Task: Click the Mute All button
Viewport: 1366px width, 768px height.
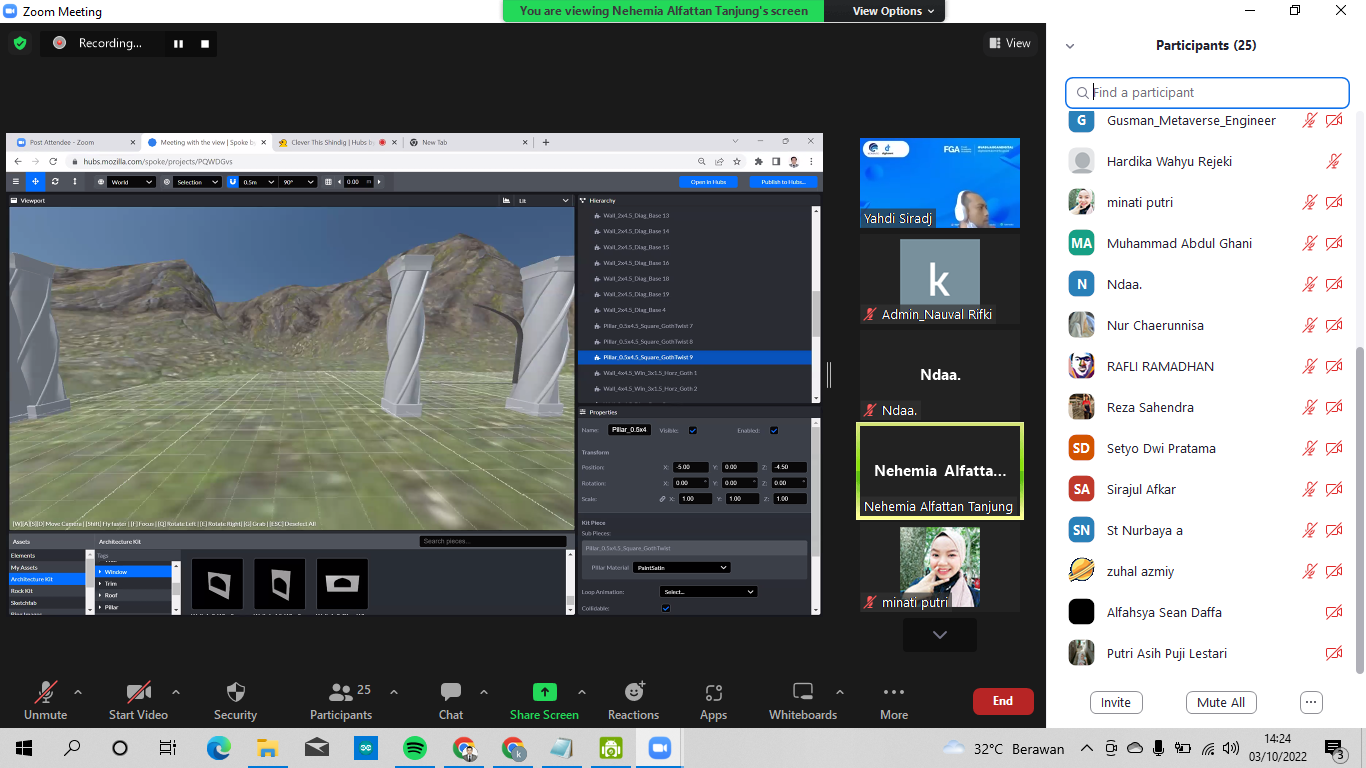Action: tap(1220, 702)
